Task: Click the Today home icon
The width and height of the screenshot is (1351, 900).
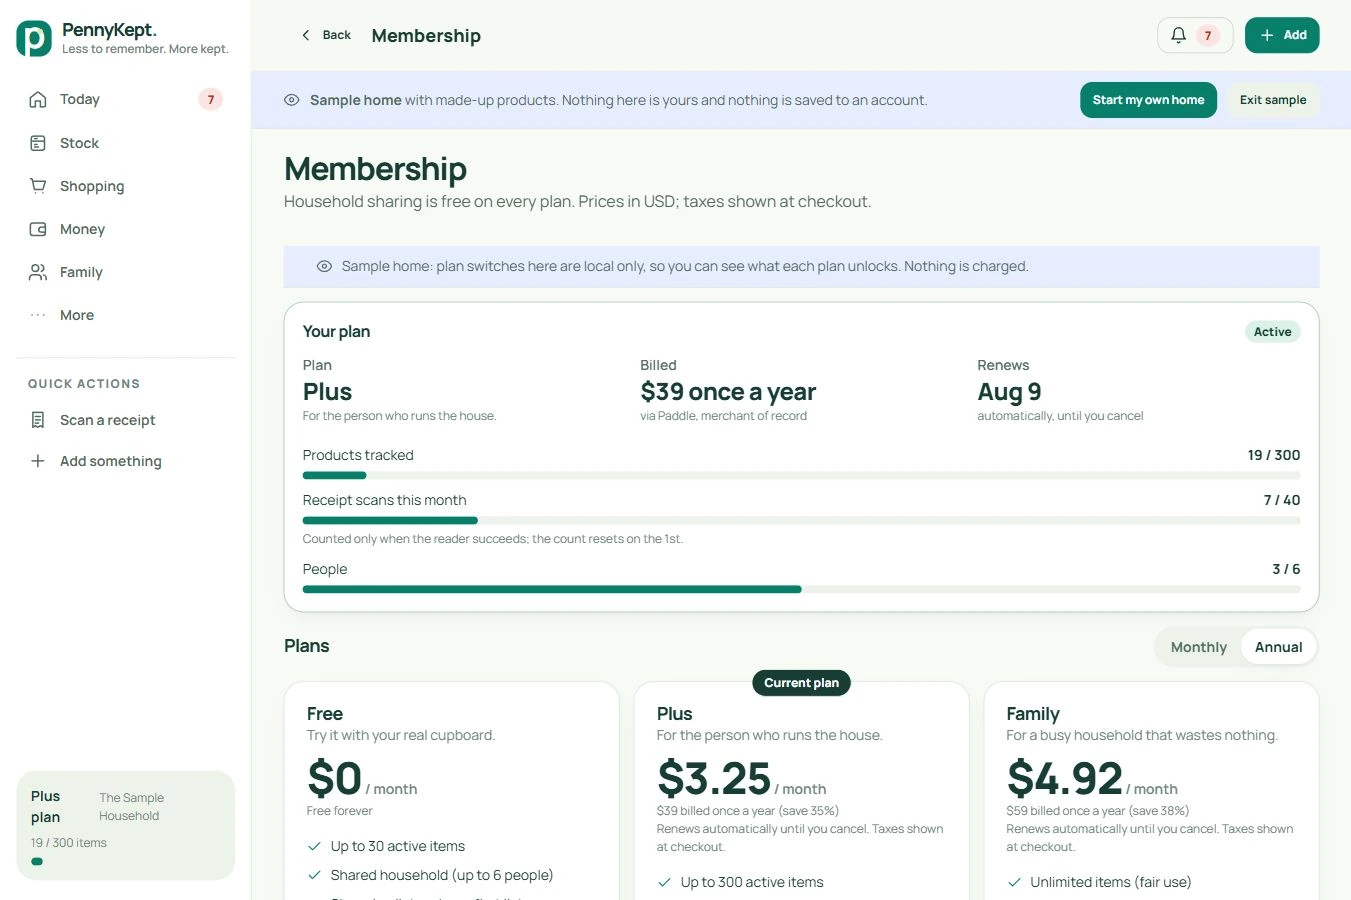Action: point(38,99)
